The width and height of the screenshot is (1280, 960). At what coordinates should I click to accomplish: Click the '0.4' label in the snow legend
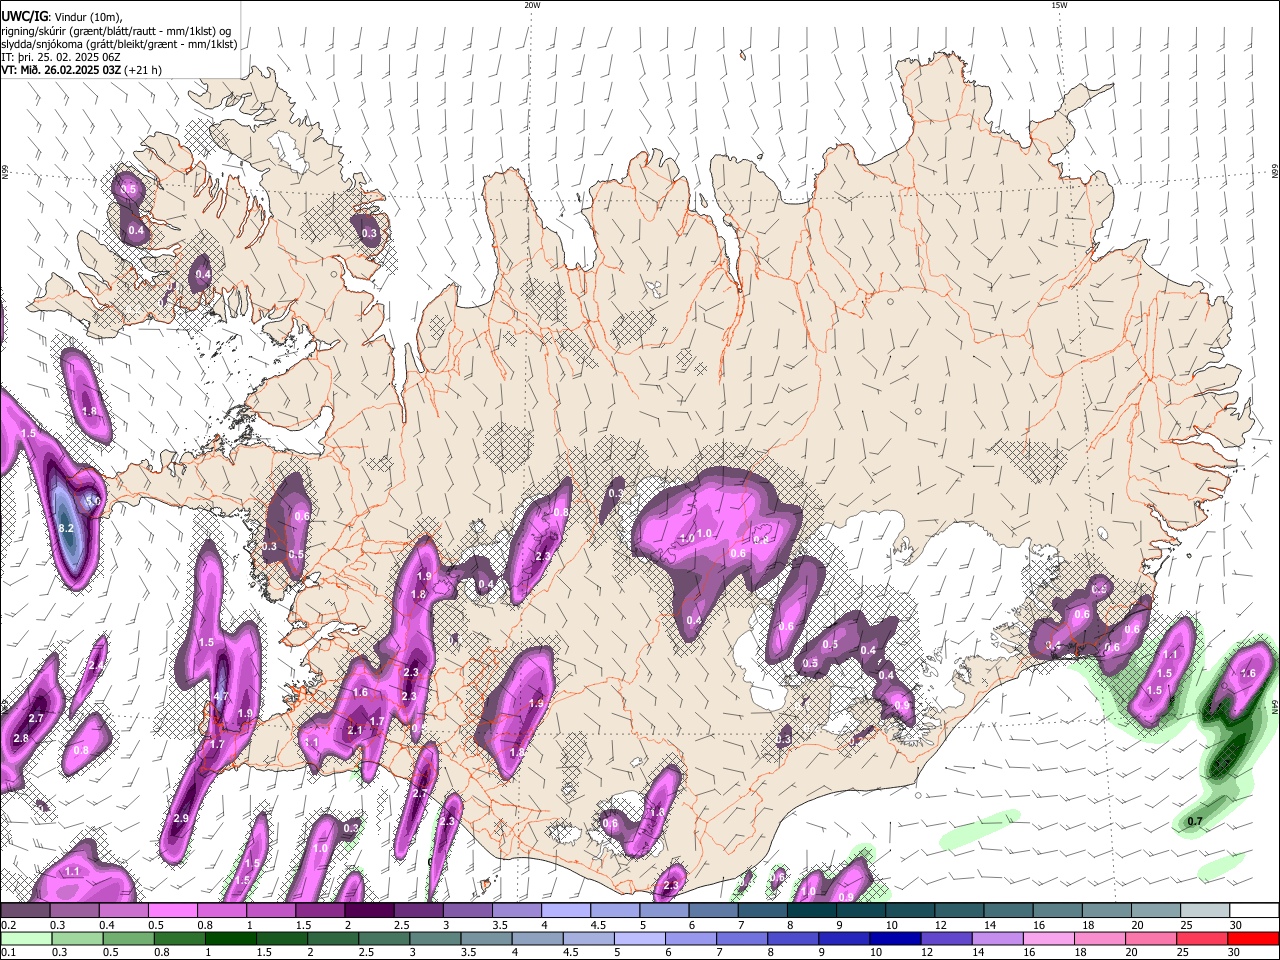pyautogui.click(x=107, y=925)
